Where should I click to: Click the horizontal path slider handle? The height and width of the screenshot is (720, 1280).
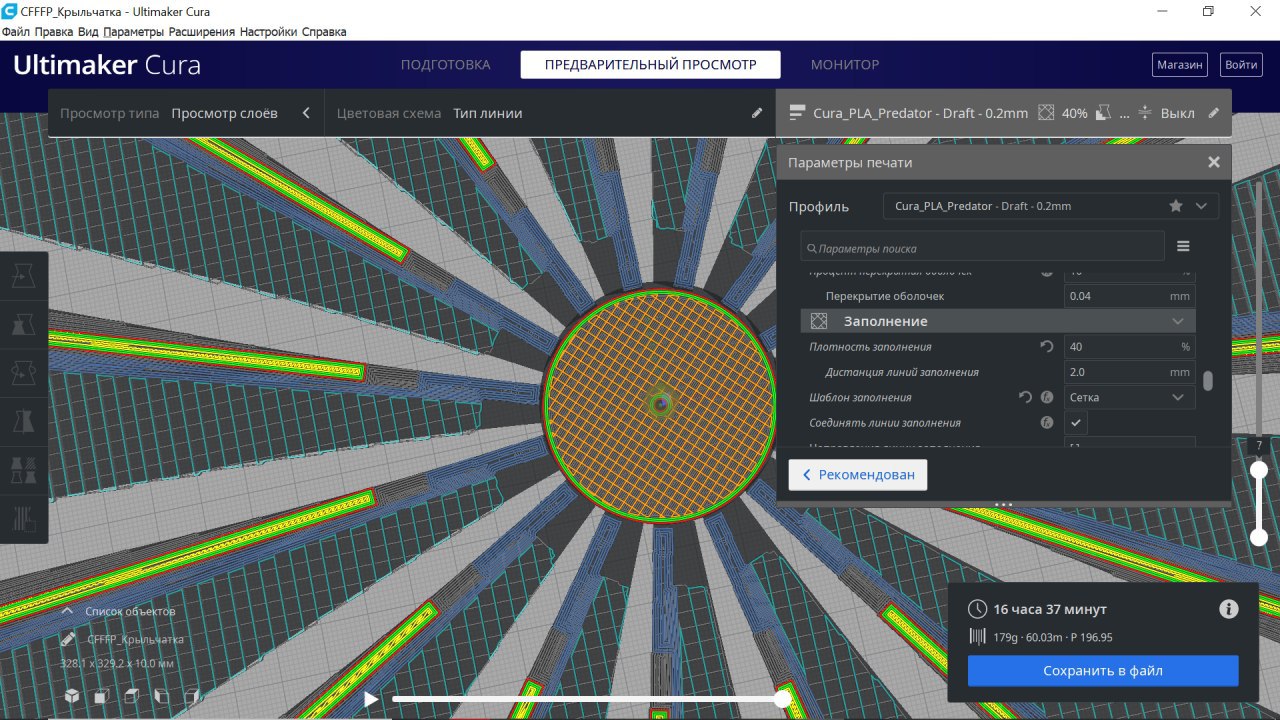(783, 699)
